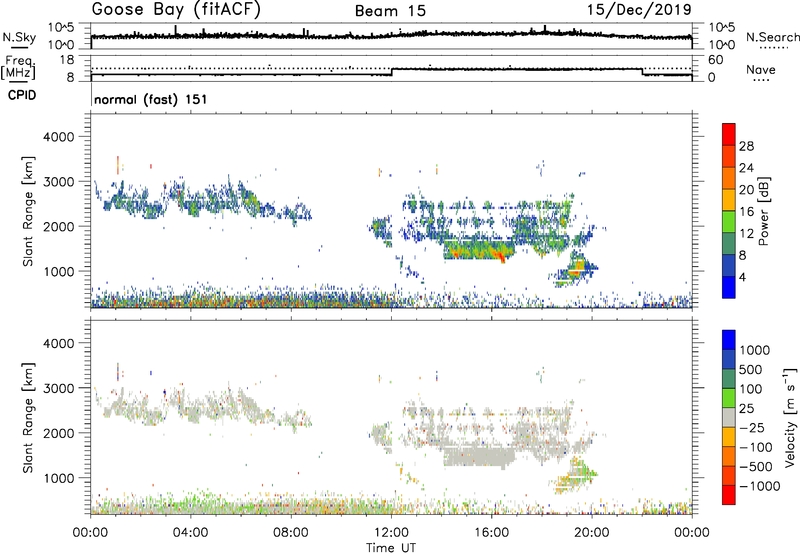Click the "Time UT" axis label
The image size is (800, 554).
coord(391,548)
